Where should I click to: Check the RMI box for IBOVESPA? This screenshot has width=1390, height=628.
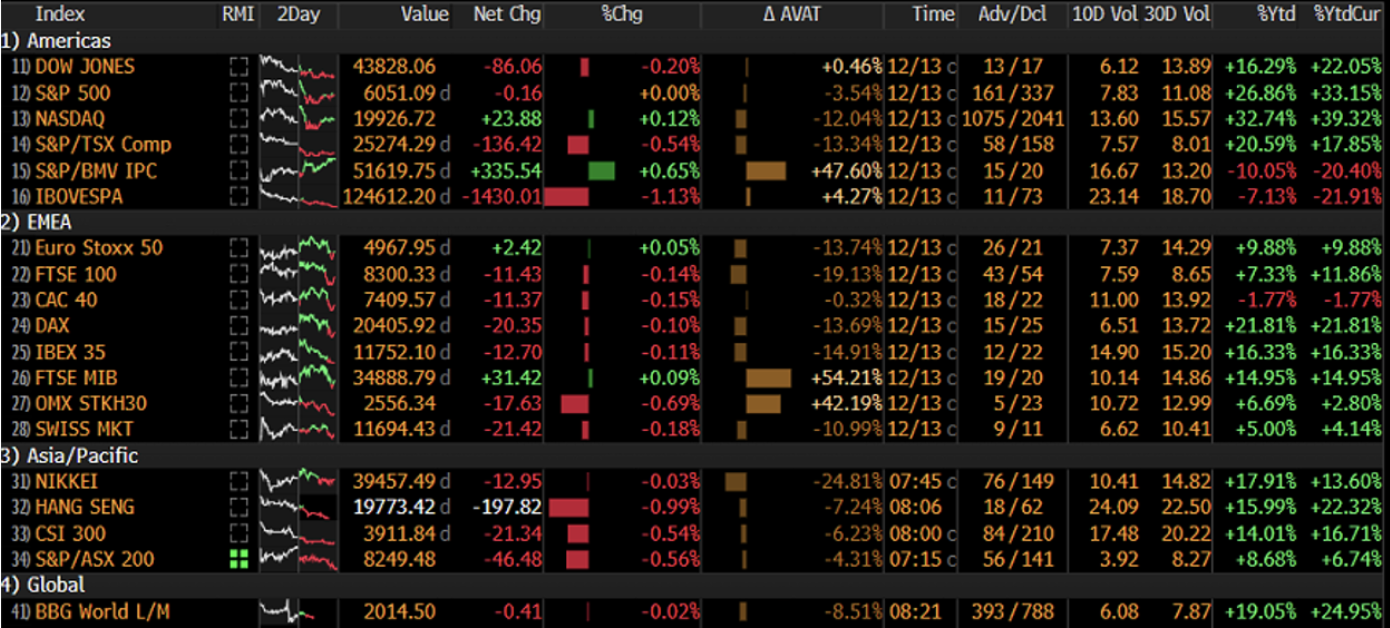coord(237,196)
